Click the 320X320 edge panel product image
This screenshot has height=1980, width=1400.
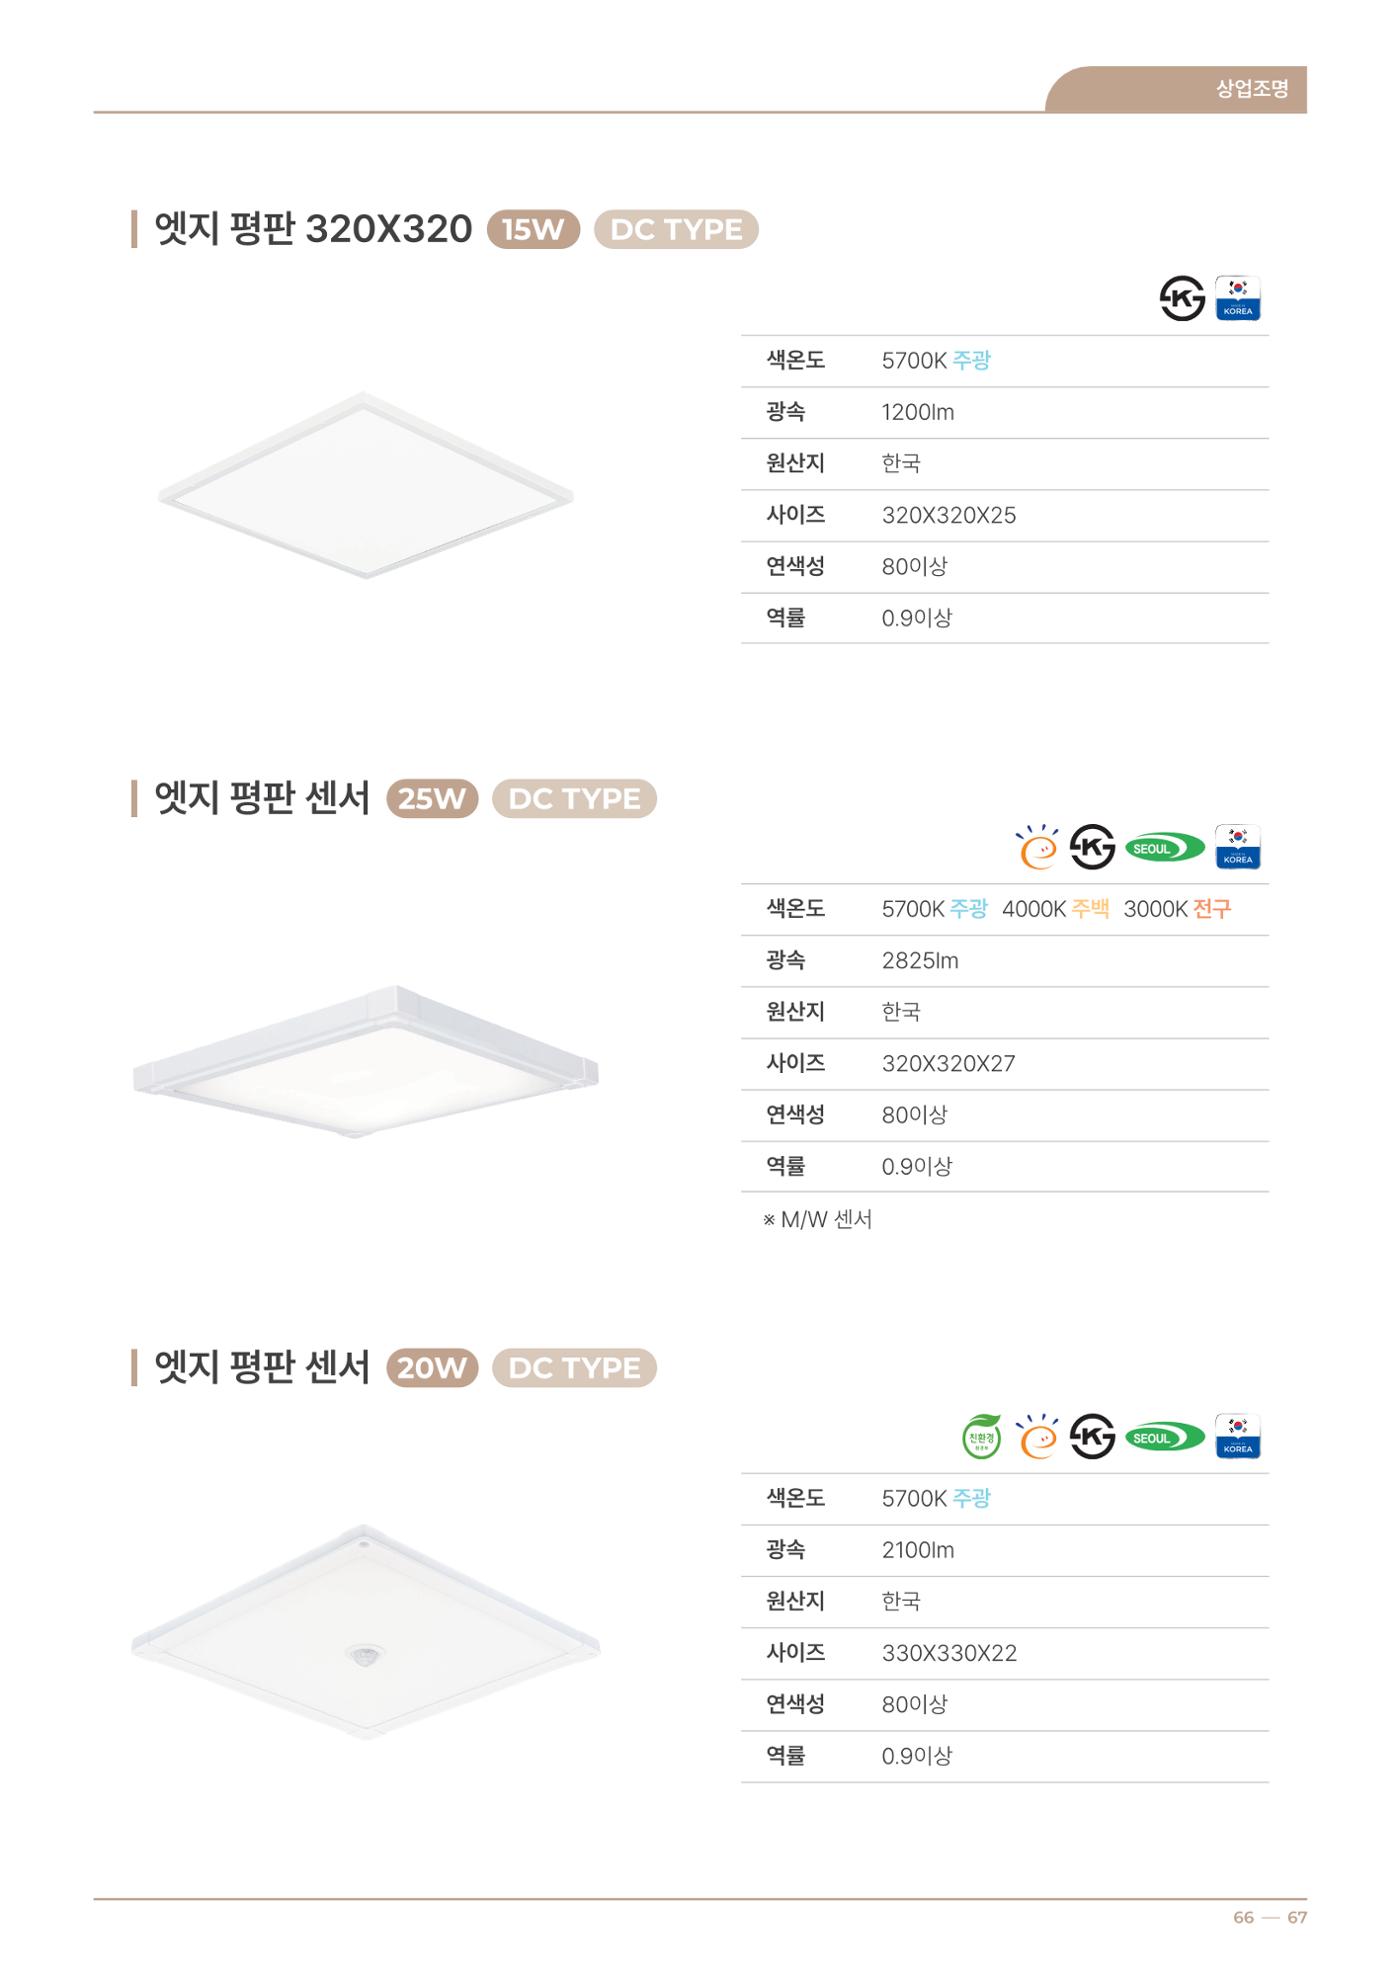(366, 485)
